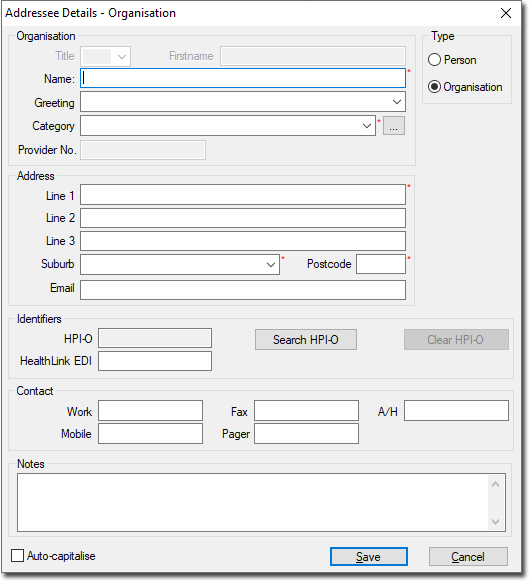Click the Fax number field
This screenshot has width=530, height=582.
(x=306, y=411)
